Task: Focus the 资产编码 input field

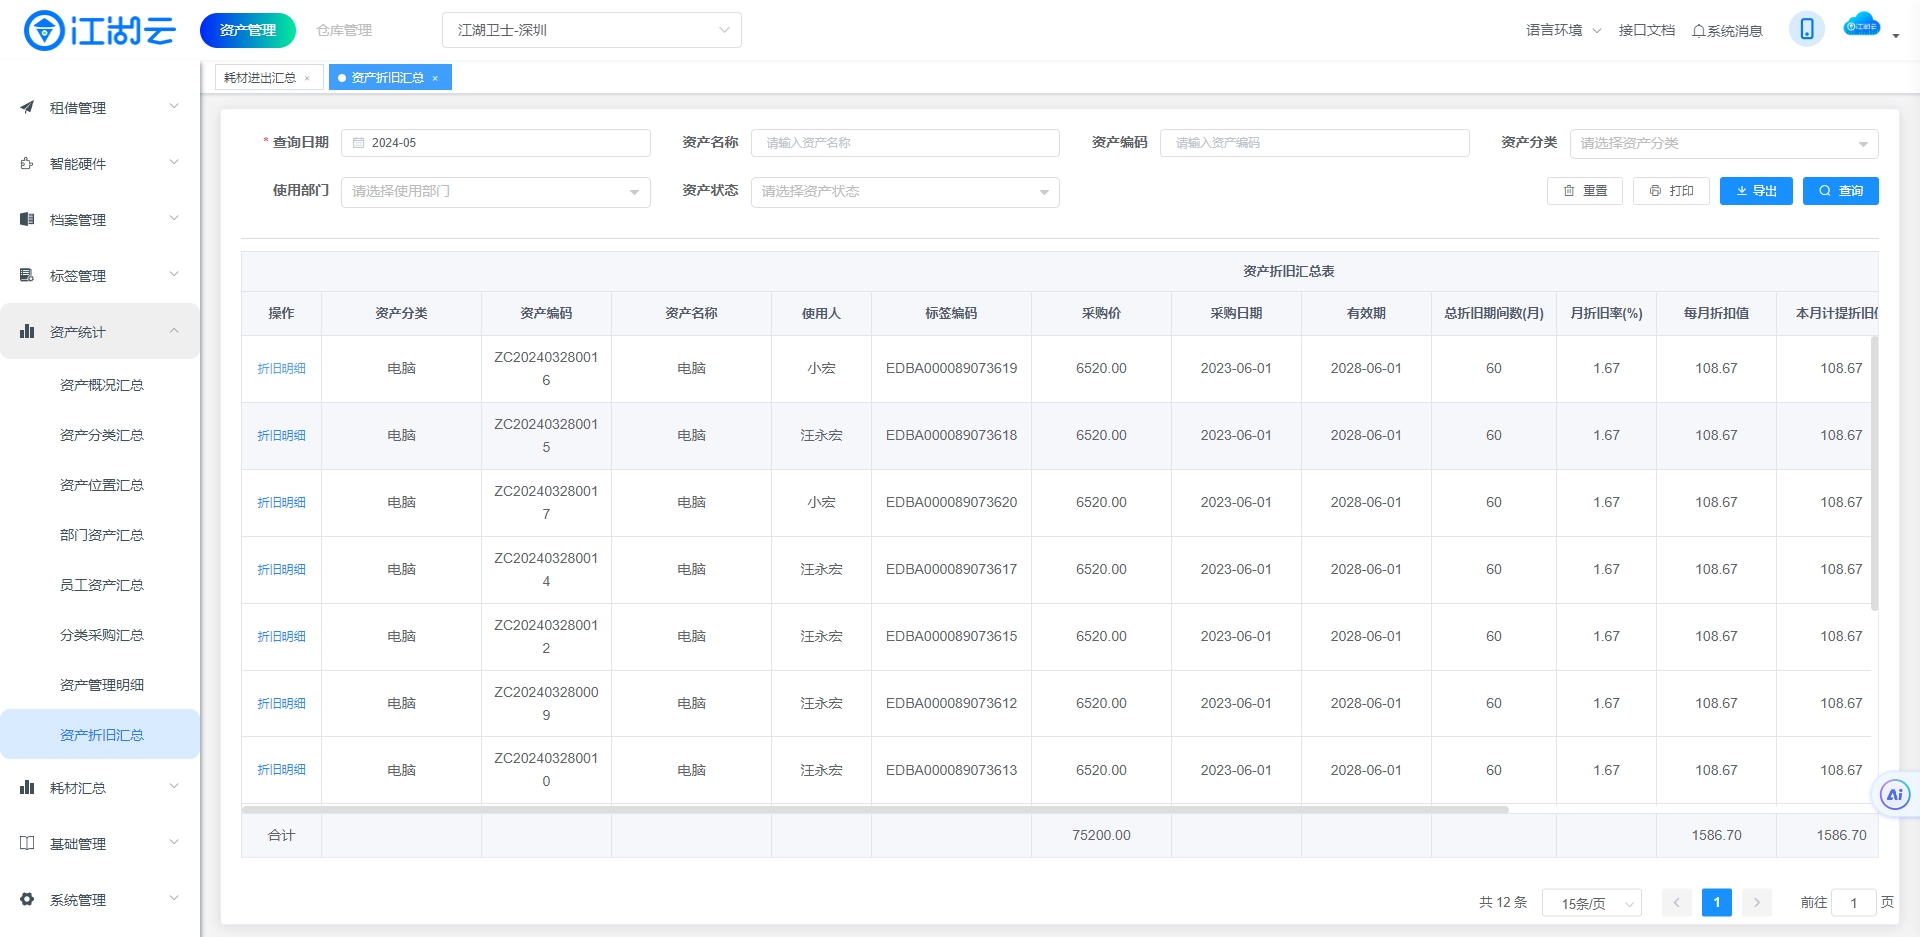Action: (1314, 143)
